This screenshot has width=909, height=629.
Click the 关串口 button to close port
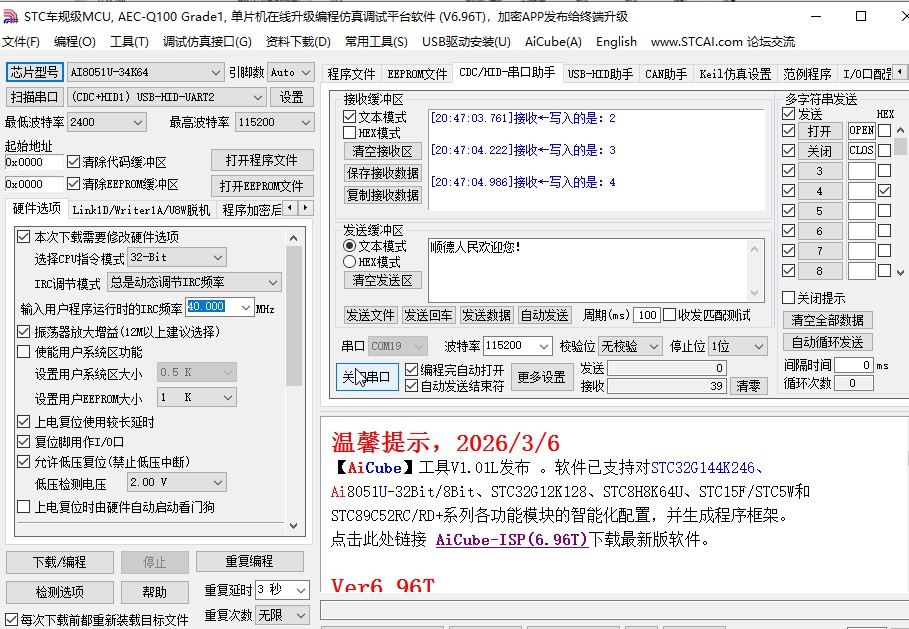pos(367,376)
